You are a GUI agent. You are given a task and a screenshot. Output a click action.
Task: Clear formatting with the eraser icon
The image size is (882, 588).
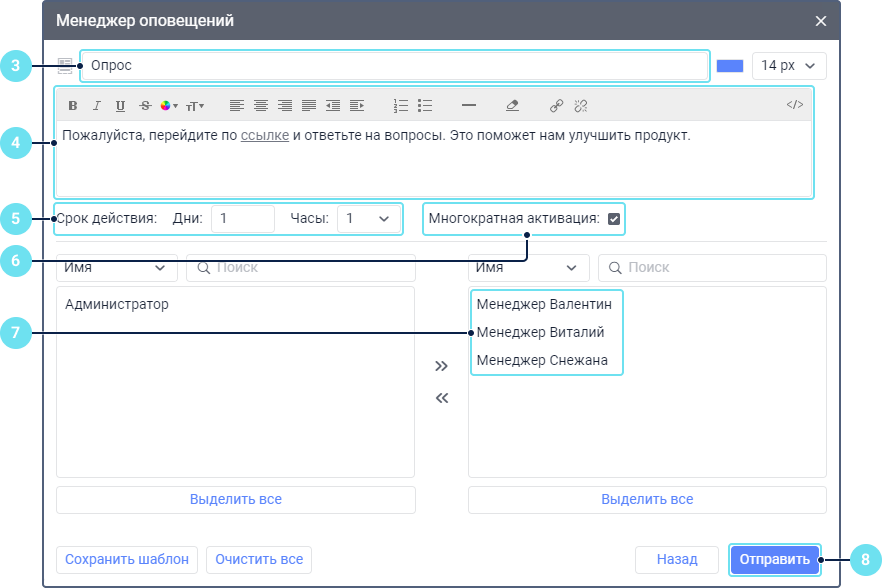click(513, 105)
